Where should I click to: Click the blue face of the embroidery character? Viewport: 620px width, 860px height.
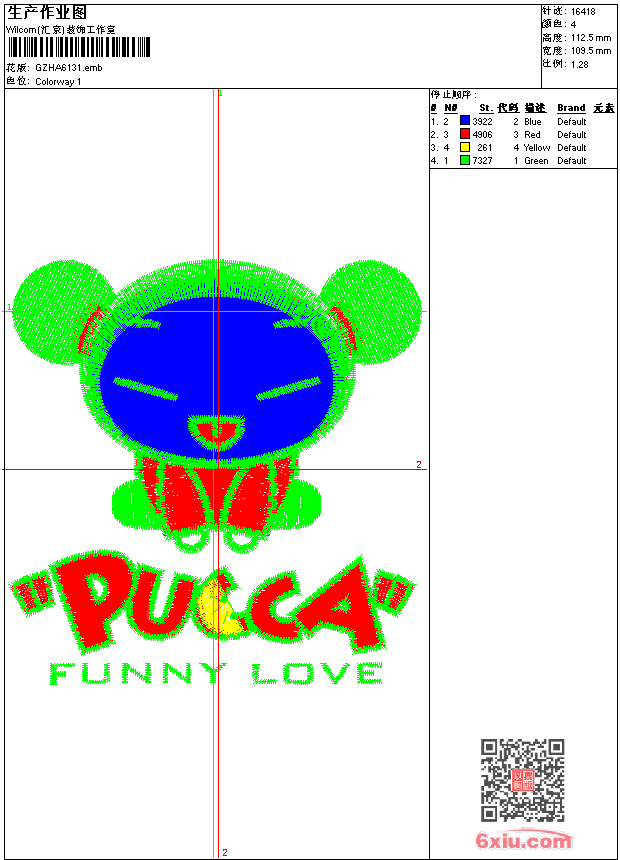(x=217, y=378)
